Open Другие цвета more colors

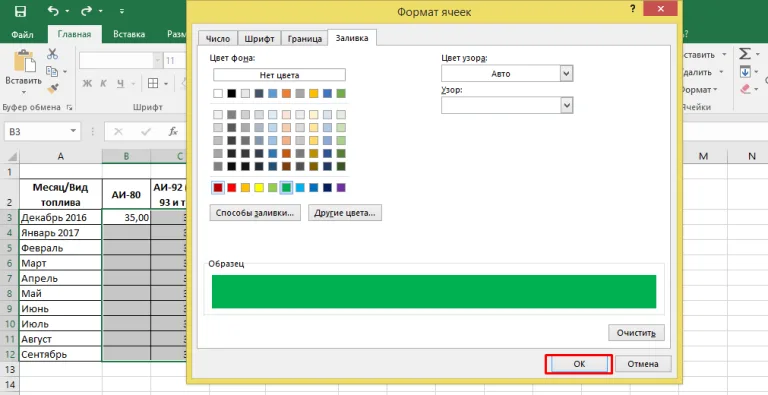point(345,213)
